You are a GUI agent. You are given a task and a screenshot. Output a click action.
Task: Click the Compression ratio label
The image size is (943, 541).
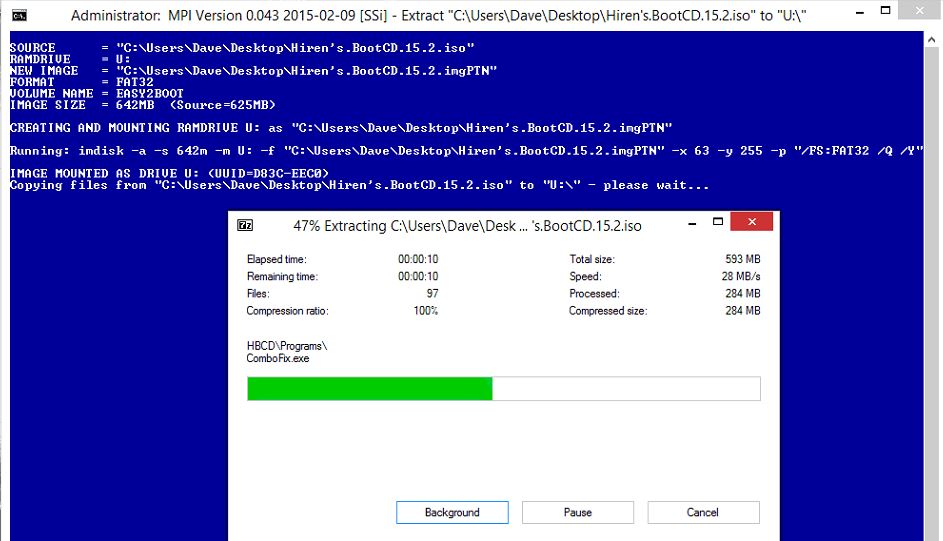coord(287,311)
